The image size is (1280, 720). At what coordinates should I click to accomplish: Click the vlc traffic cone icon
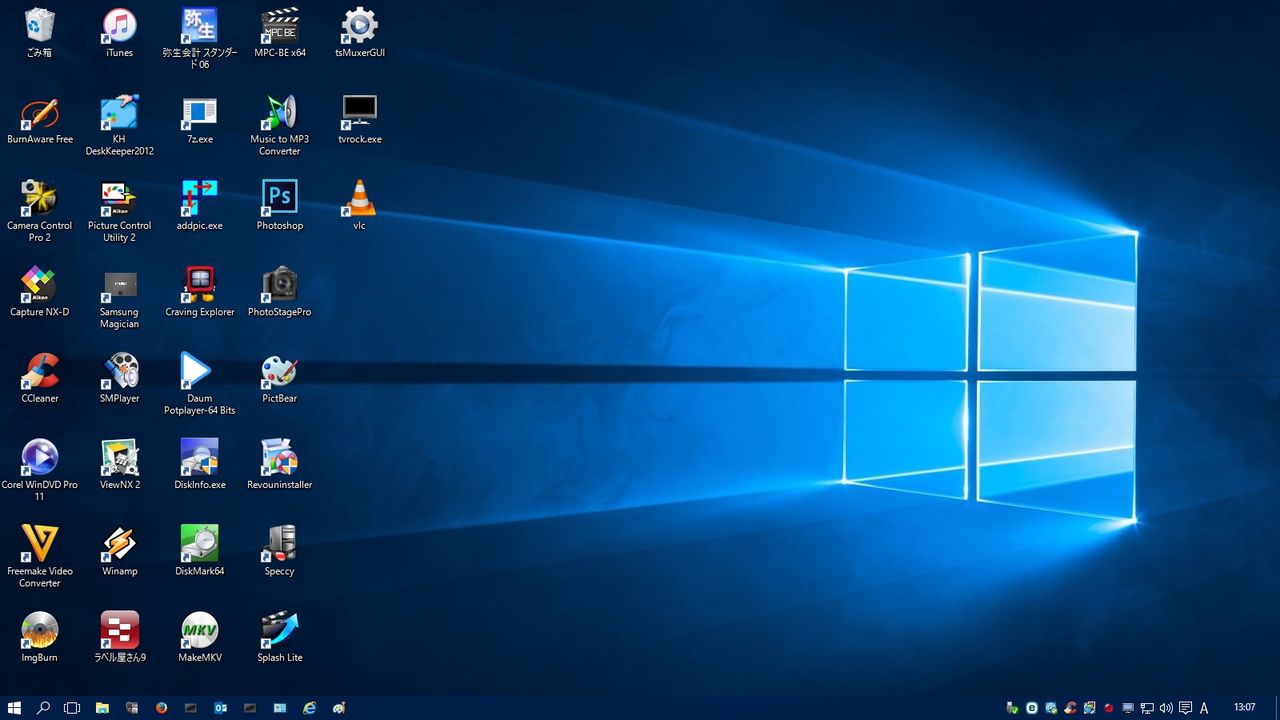(359, 206)
